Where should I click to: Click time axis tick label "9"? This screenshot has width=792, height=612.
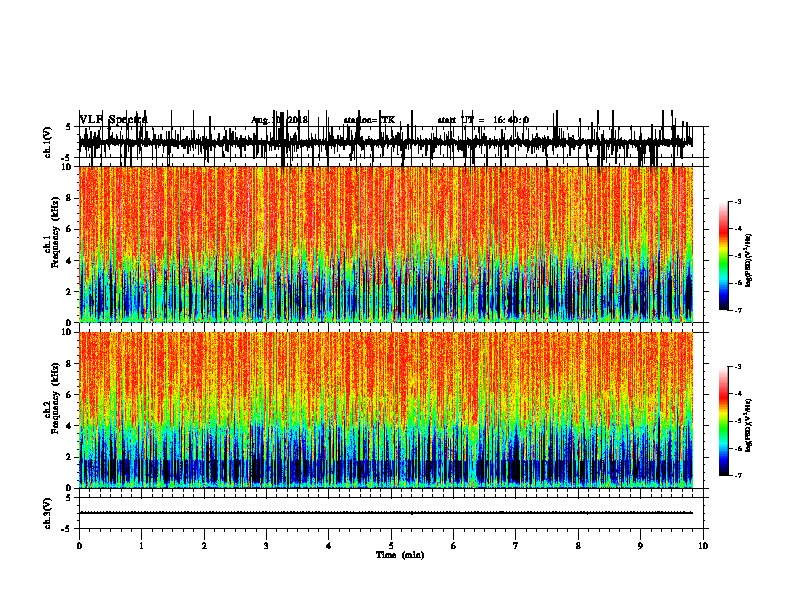point(640,546)
